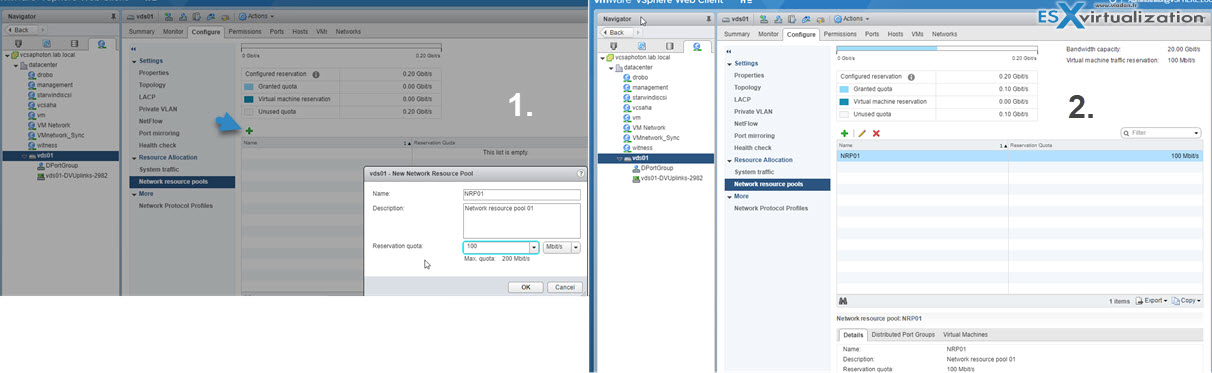1212x373 pixels.
Task: Open Actions menu in right window
Action: (x=851, y=19)
